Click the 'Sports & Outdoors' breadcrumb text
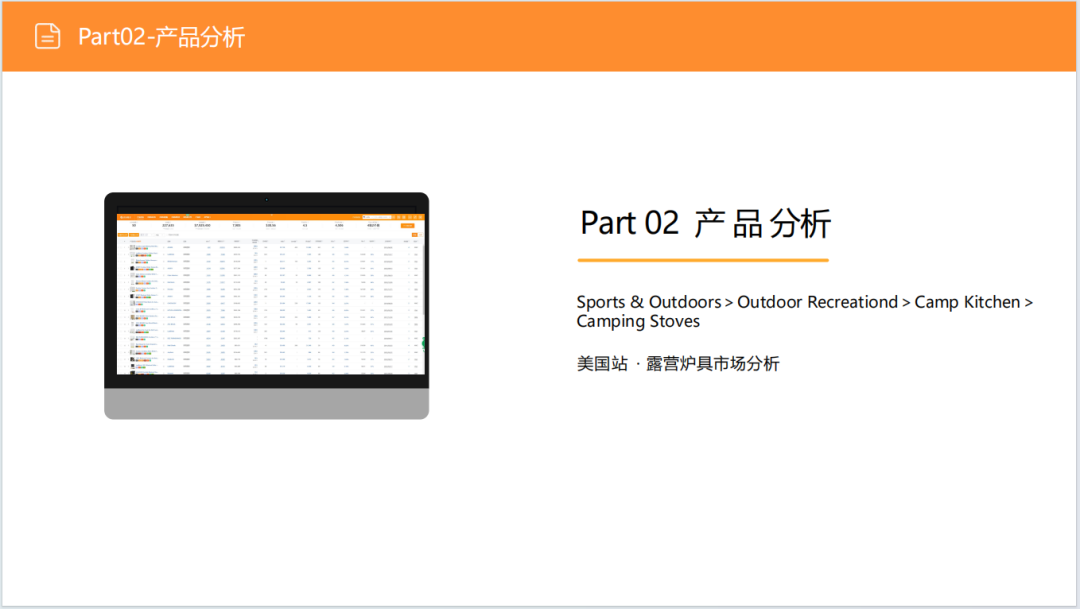The image size is (1080, 609). [x=648, y=302]
